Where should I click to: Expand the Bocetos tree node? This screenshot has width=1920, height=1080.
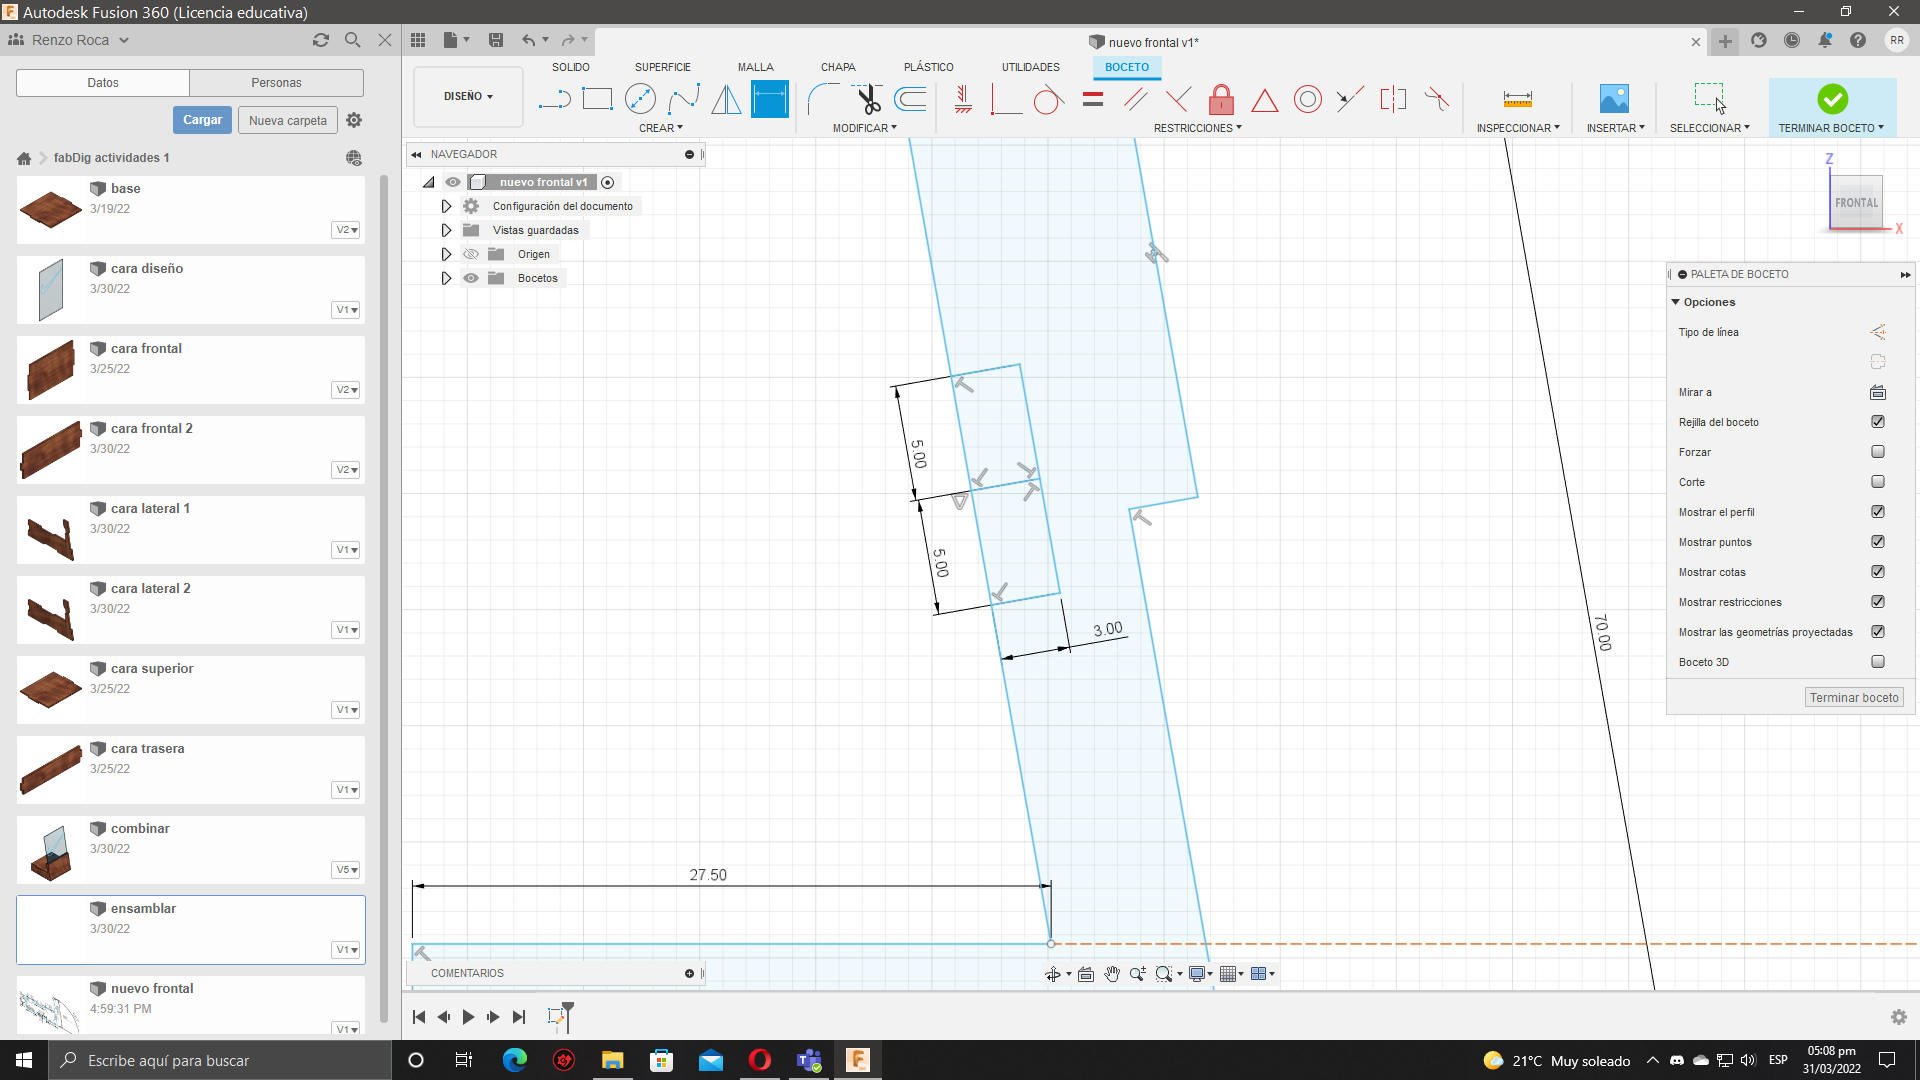coord(446,278)
